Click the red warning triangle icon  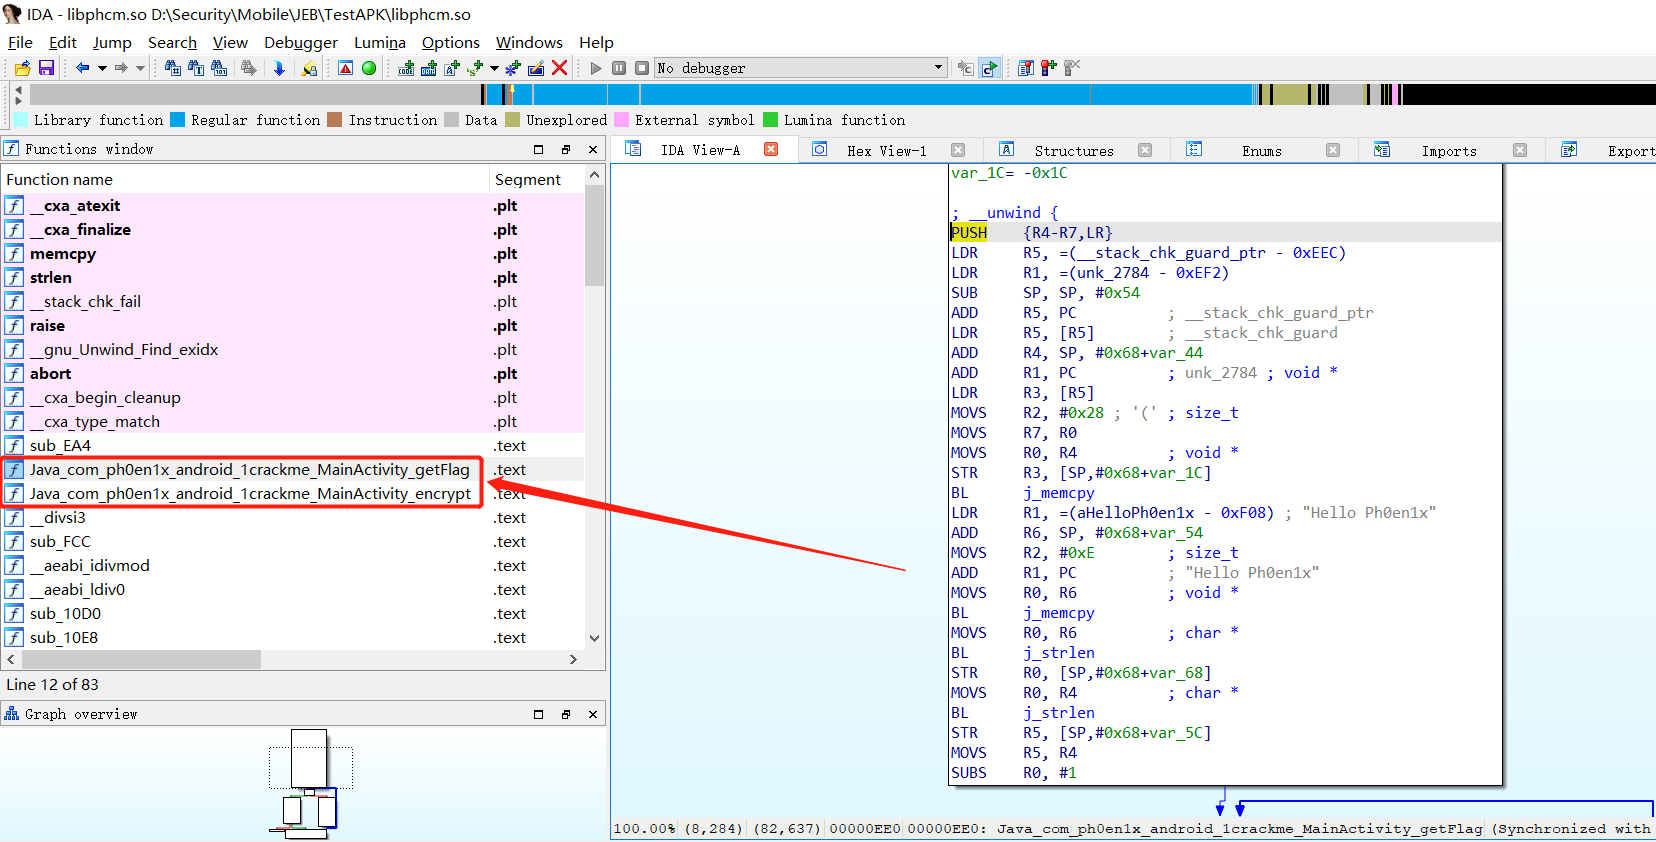[x=345, y=68]
